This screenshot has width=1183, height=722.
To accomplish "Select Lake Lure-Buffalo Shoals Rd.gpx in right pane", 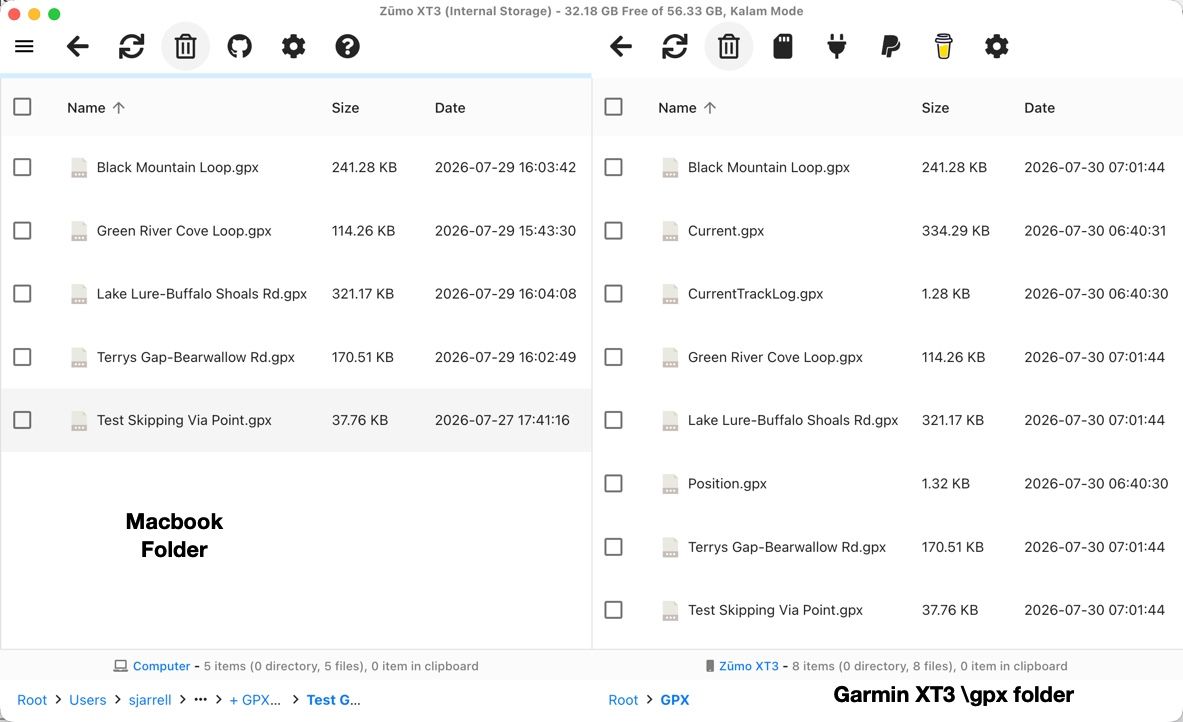I will 793,420.
